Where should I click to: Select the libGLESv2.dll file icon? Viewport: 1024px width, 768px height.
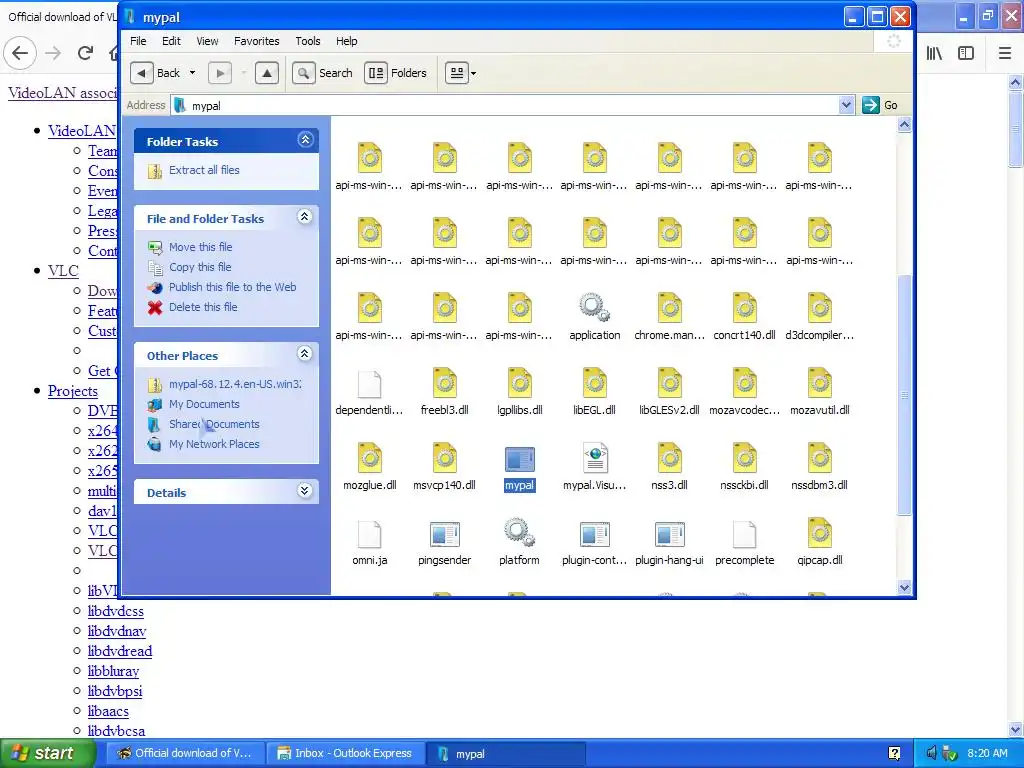click(x=669, y=383)
